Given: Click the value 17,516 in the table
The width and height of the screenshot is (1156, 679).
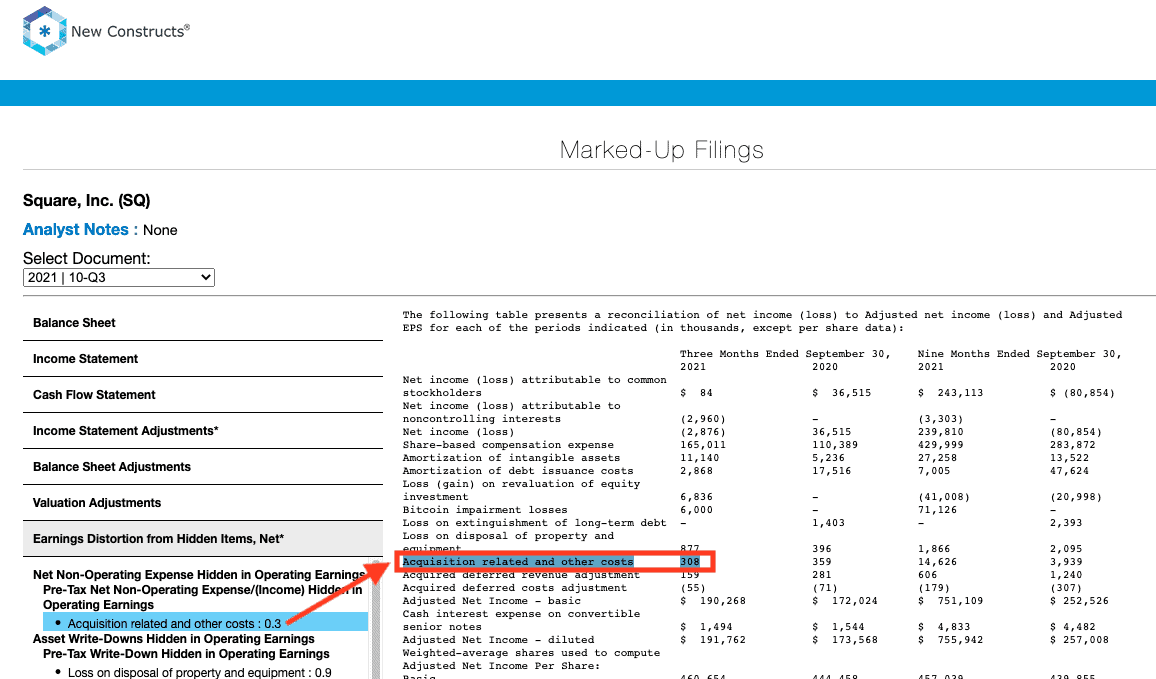Looking at the screenshot, I should pyautogui.click(x=832, y=470).
